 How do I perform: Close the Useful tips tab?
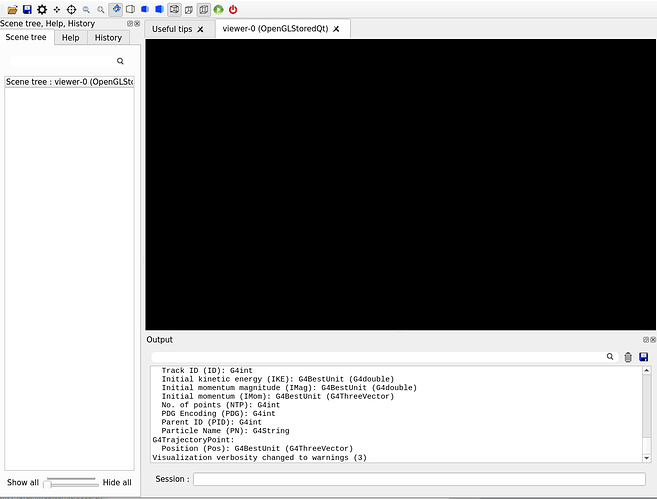click(x=200, y=29)
